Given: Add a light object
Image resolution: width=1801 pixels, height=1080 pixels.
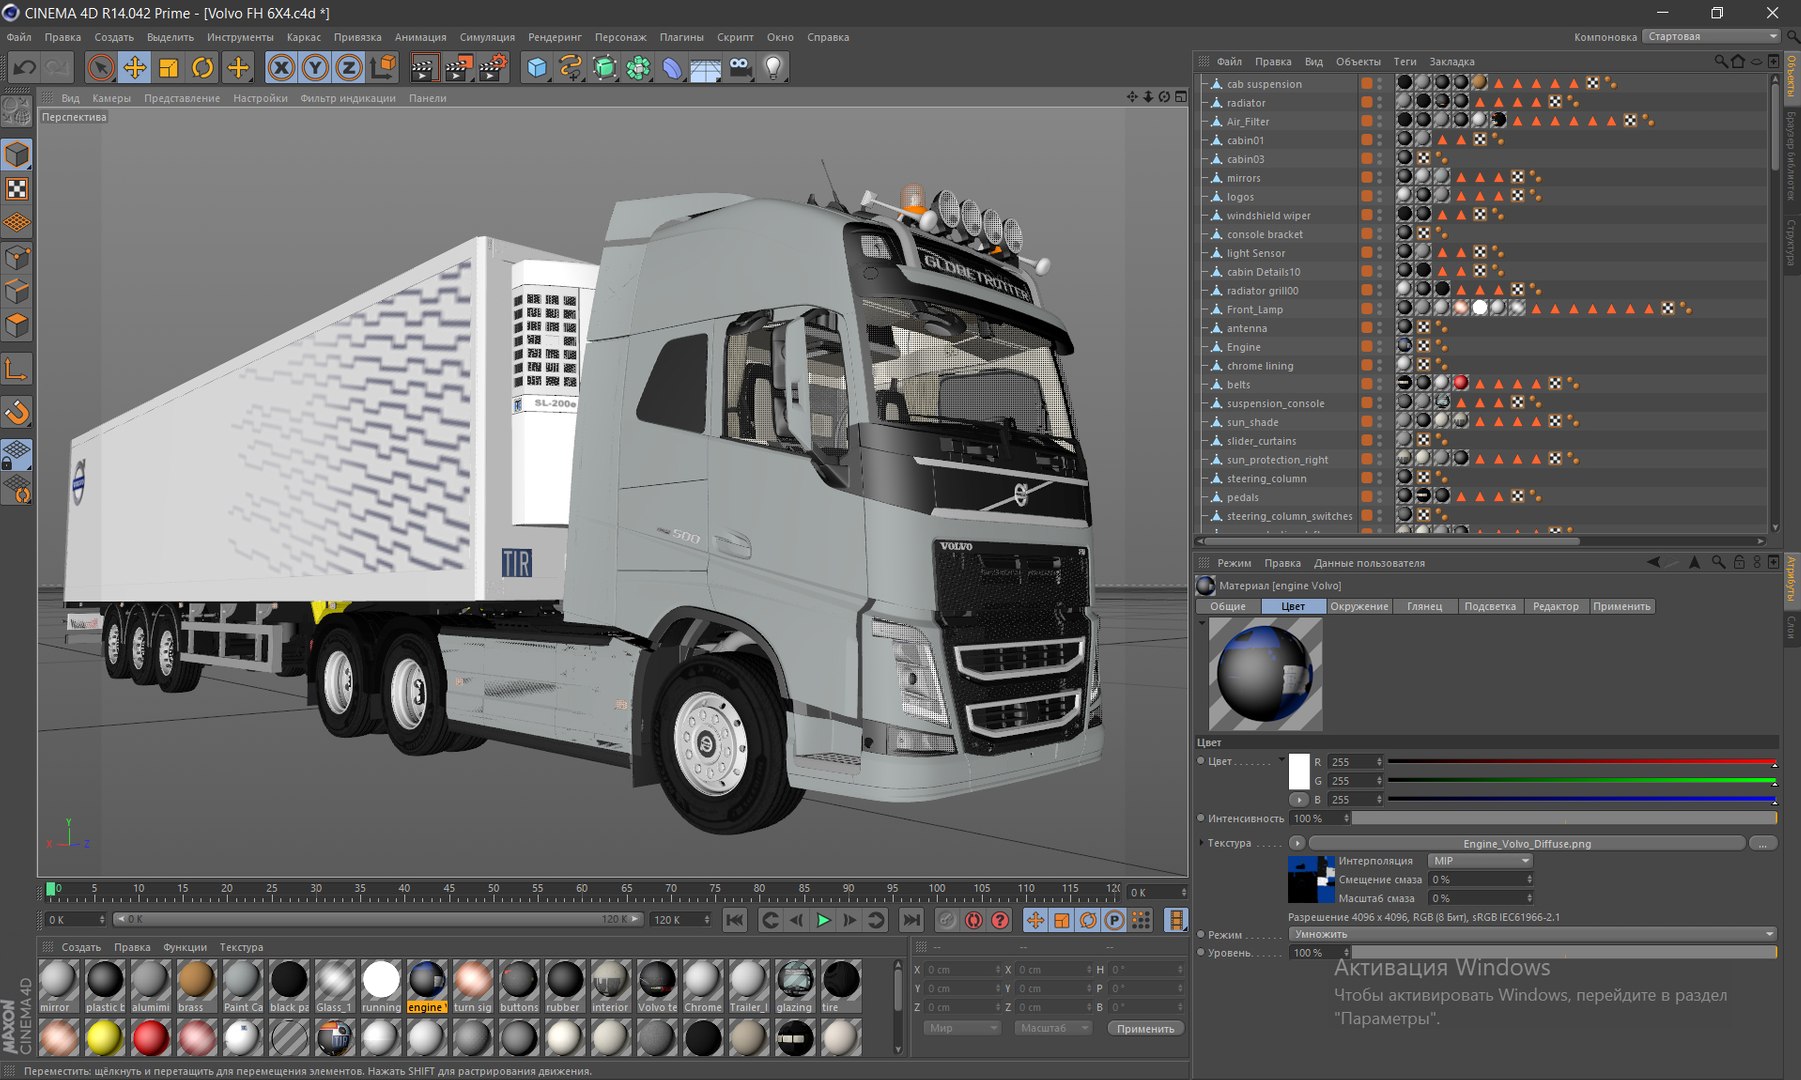Looking at the screenshot, I should tap(773, 68).
